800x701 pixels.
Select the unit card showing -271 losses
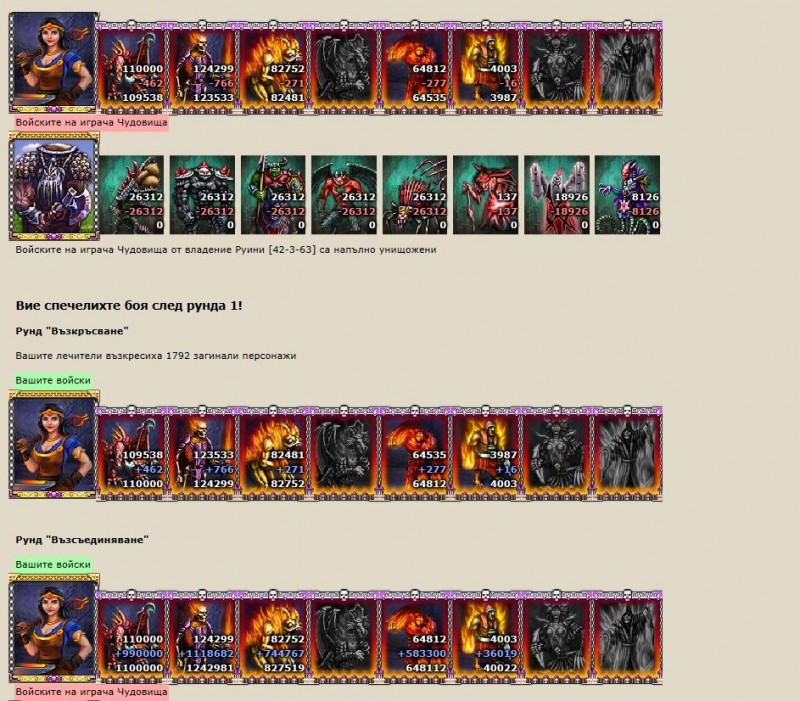click(274, 67)
